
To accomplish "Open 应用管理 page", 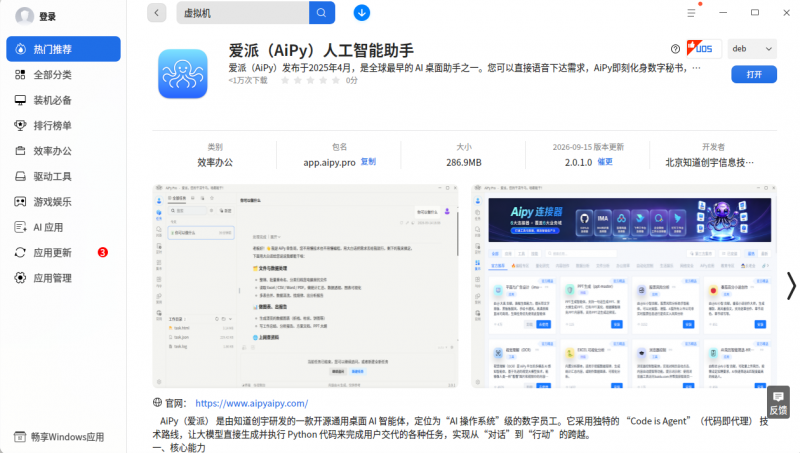I will click(63, 278).
